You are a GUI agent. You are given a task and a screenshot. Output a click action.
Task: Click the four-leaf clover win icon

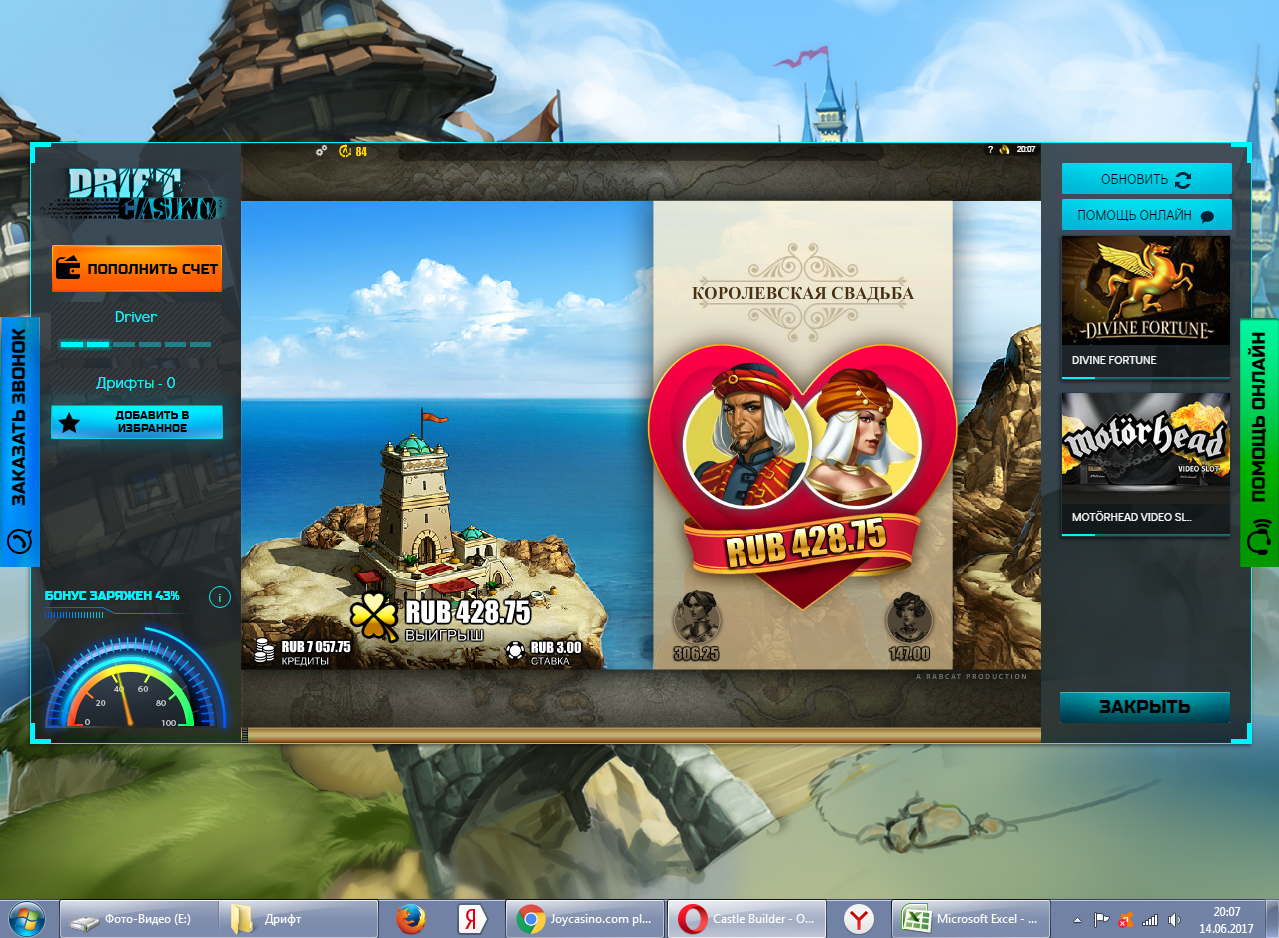tap(374, 618)
